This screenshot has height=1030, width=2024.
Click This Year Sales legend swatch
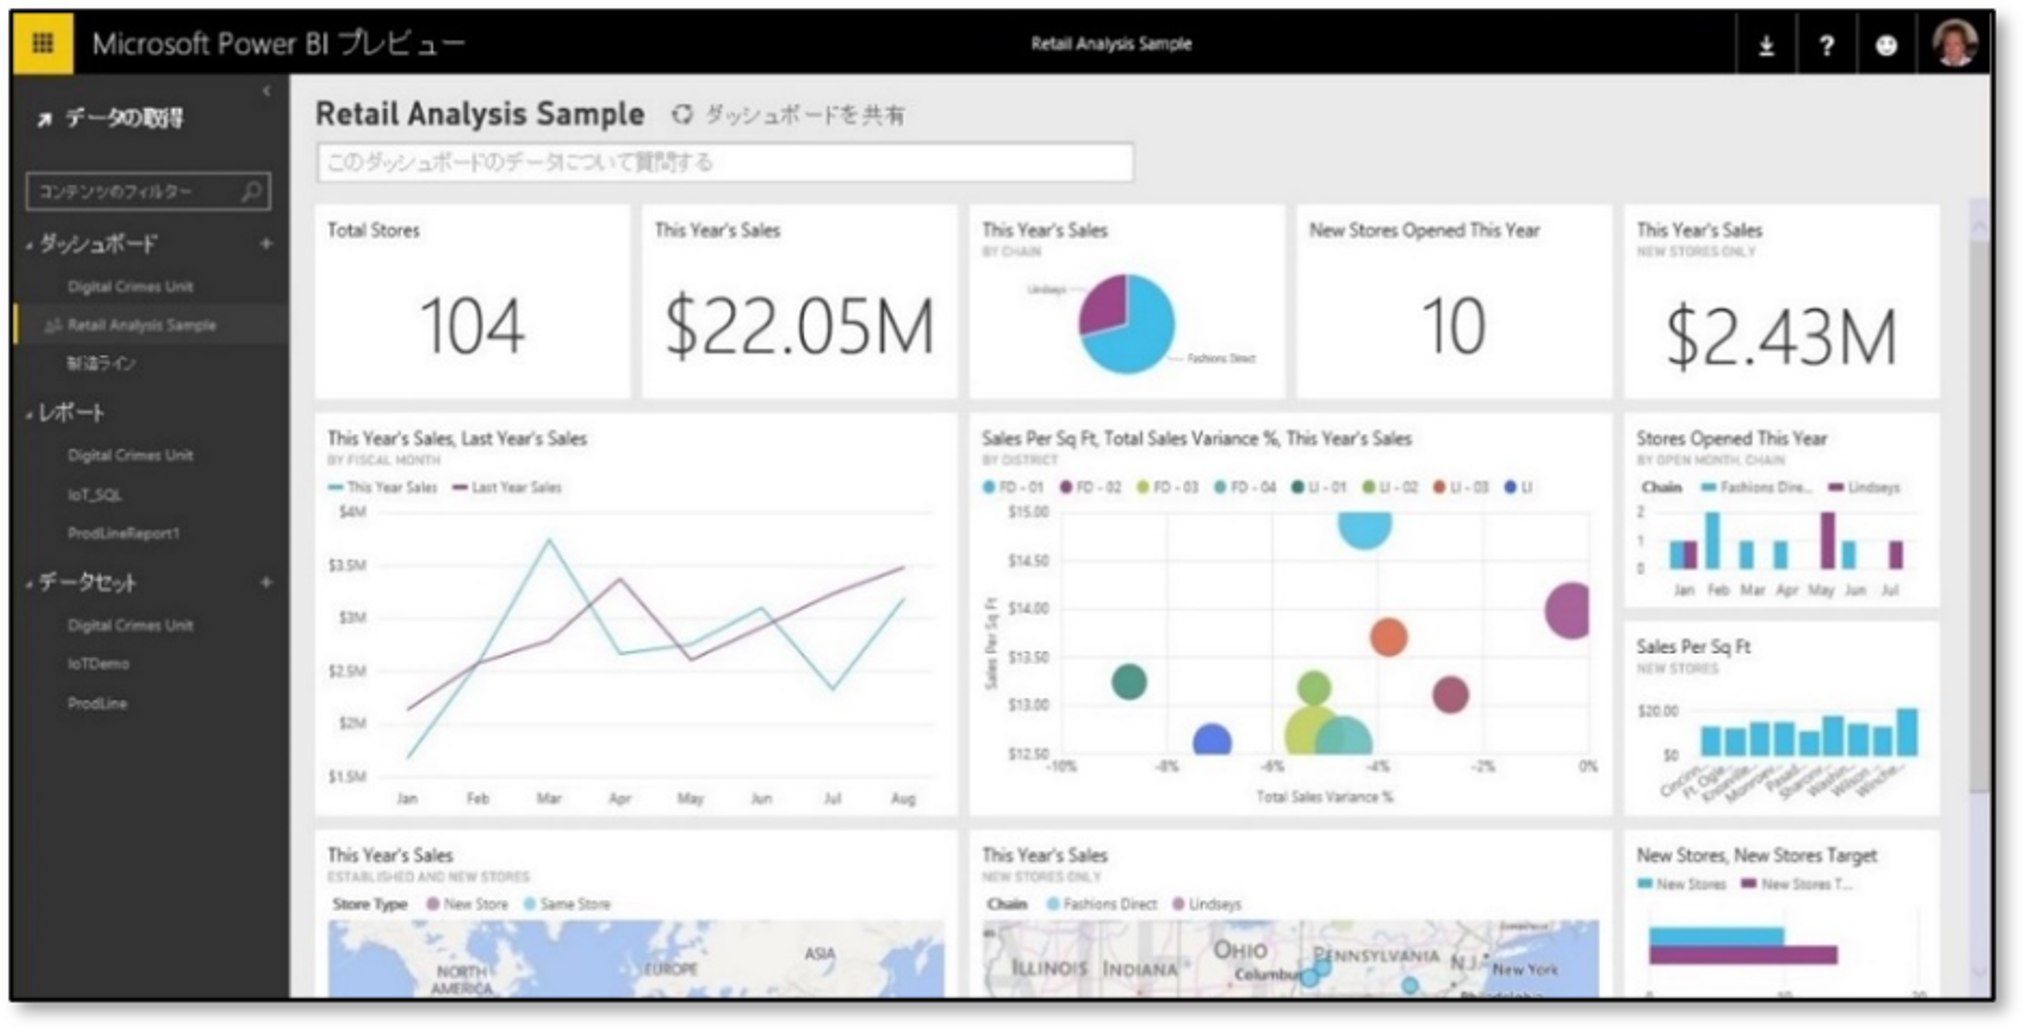coord(336,488)
